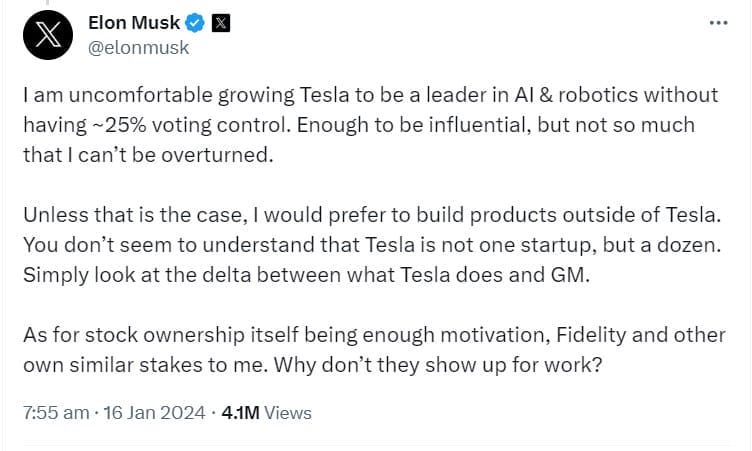This screenshot has height=451, width=752.
Task: Click the black X affiliate badge
Action: point(223,23)
